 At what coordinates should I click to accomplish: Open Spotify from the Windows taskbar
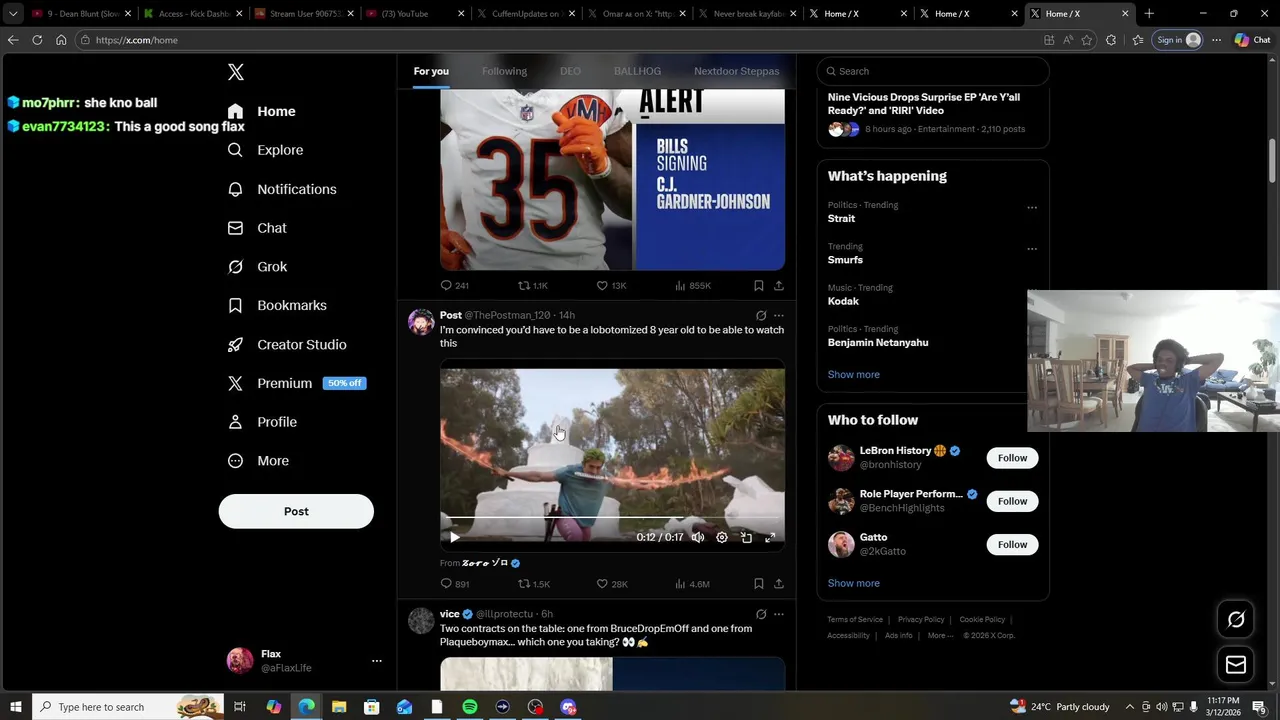[x=470, y=707]
